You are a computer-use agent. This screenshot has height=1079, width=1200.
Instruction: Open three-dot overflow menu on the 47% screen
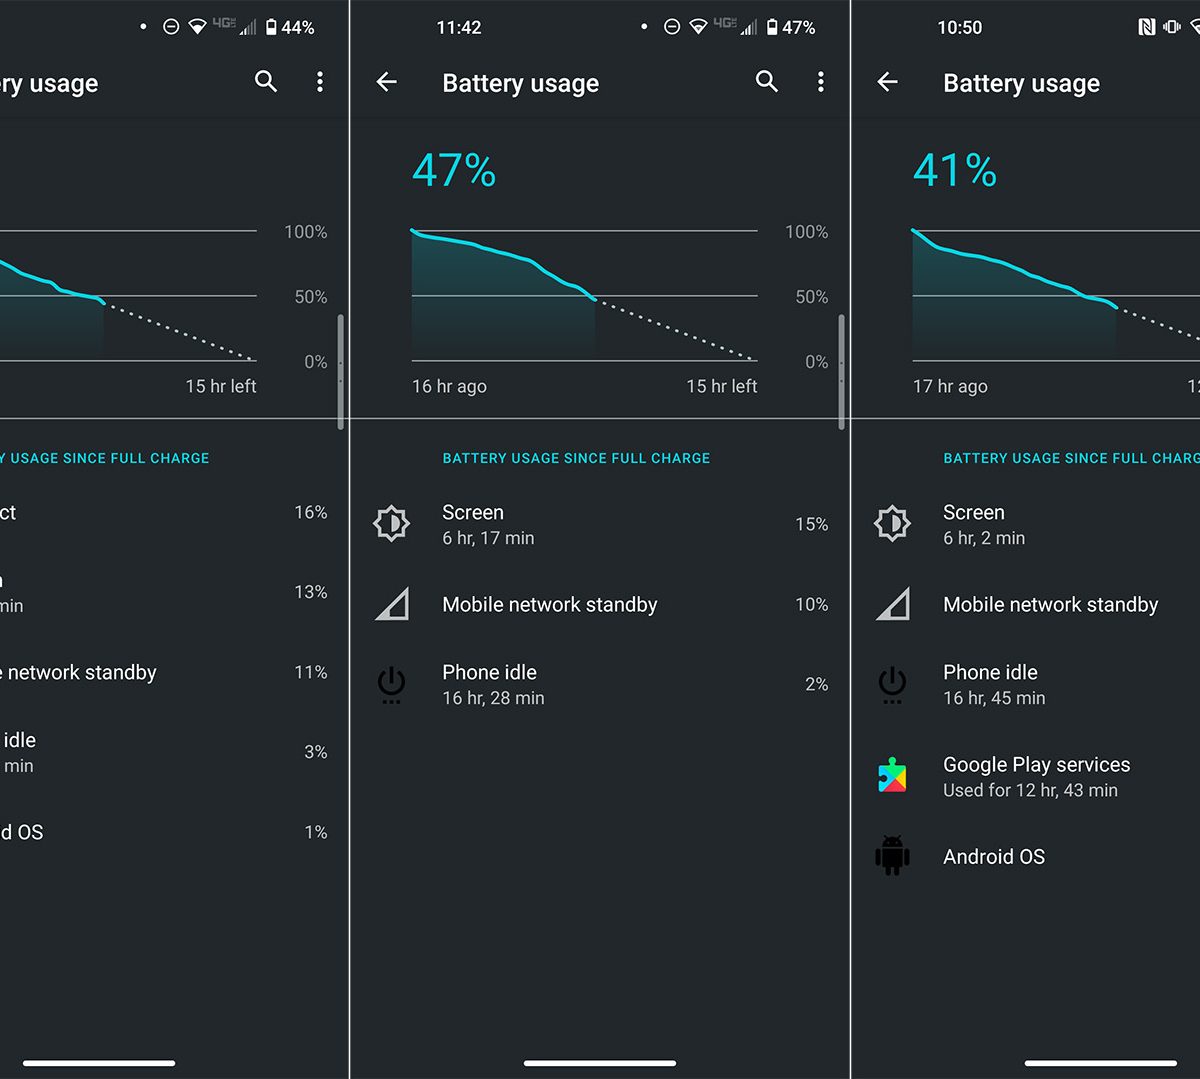pyautogui.click(x=821, y=82)
